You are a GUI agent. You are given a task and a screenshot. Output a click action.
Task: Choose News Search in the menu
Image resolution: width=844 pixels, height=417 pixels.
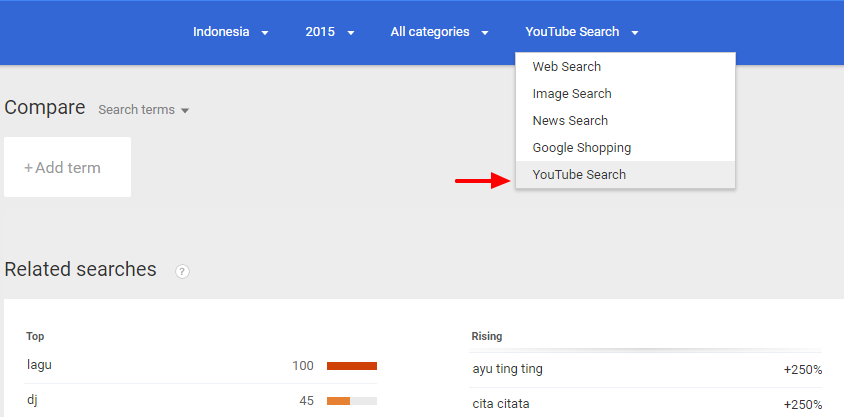point(625,121)
